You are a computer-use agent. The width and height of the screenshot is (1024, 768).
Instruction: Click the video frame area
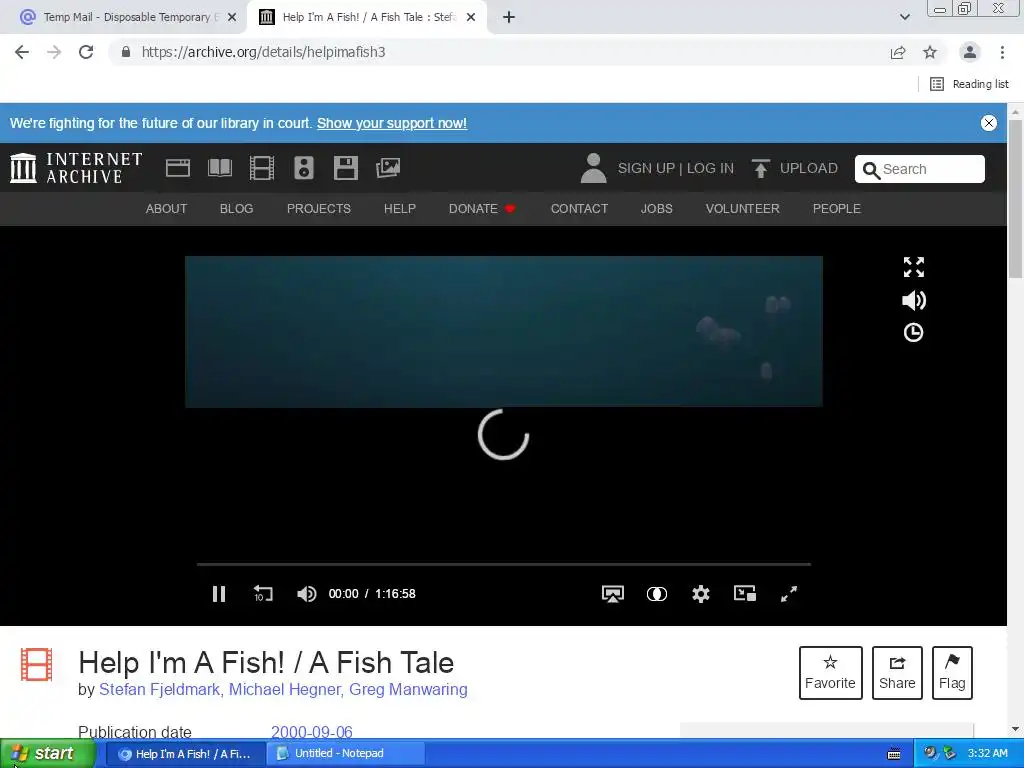(x=504, y=332)
